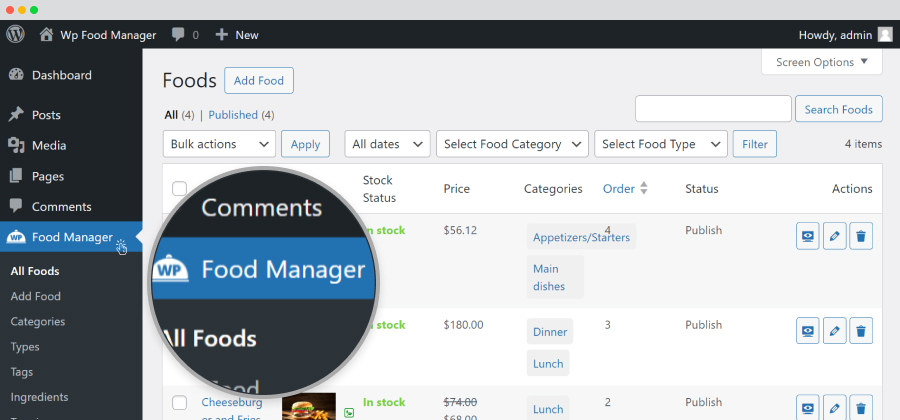Edit the food priced $56.12

coord(835,236)
